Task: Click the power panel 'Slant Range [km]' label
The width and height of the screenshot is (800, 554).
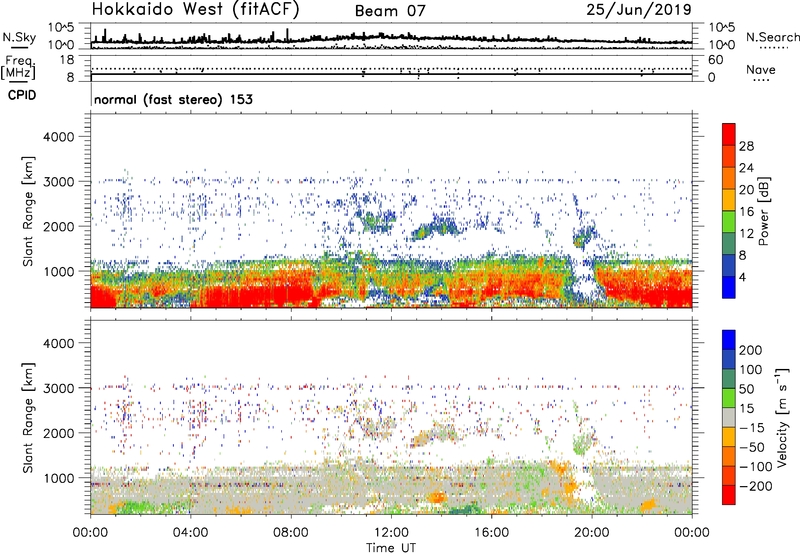Action: 28,211
